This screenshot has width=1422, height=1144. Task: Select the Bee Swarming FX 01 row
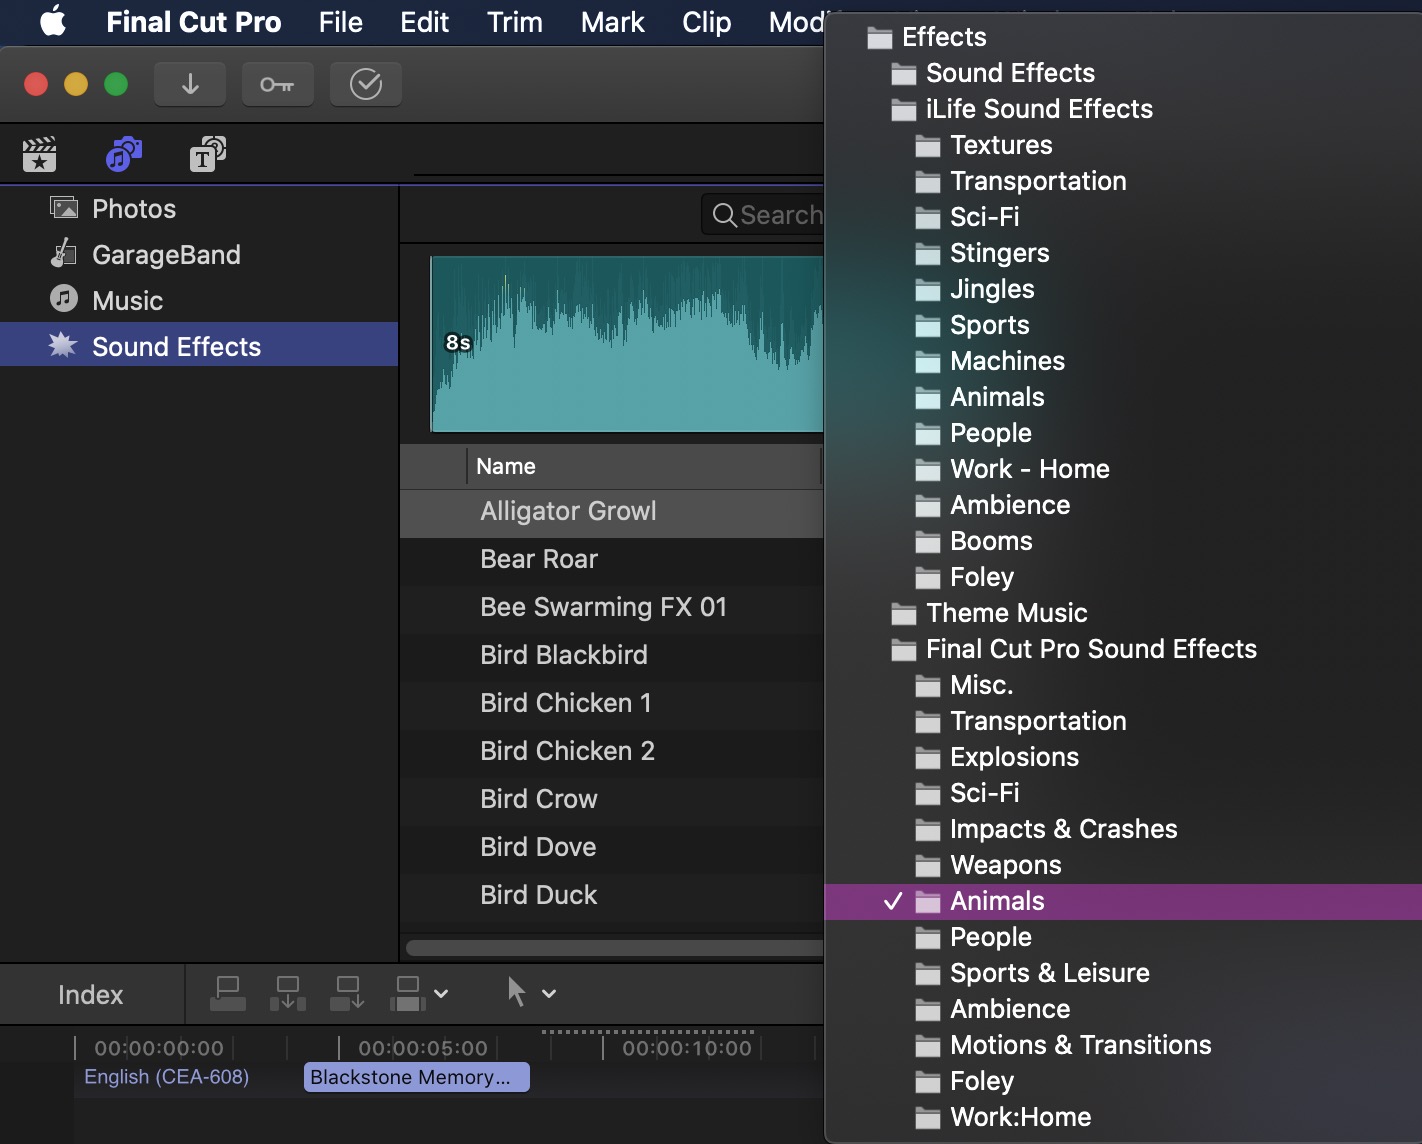[612, 608]
